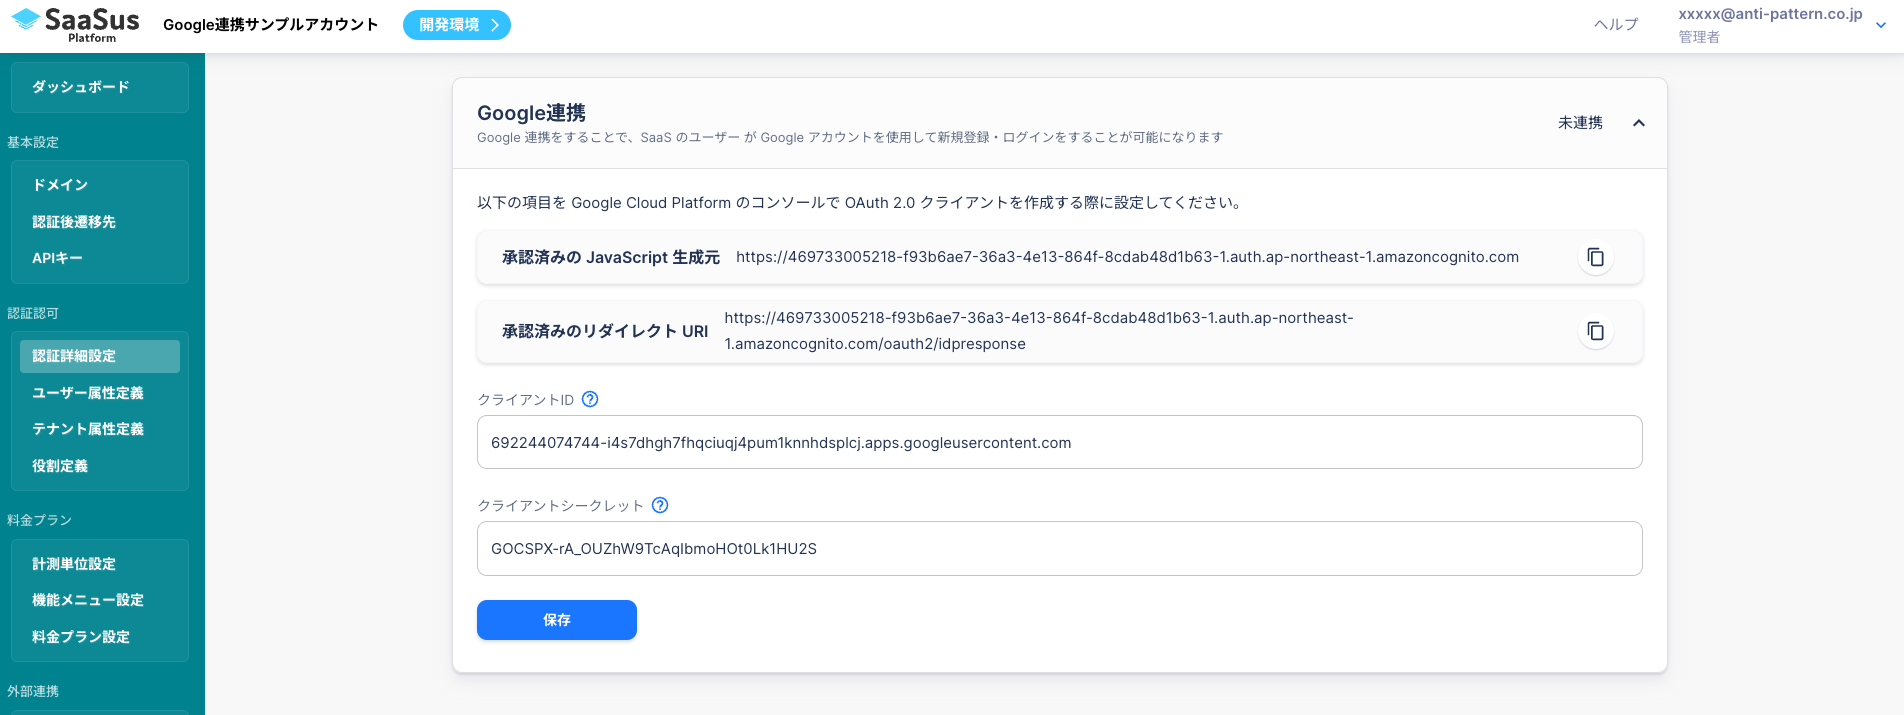The width and height of the screenshot is (1904, 715).
Task: Open help tooltip for クライアントID
Action: coord(590,399)
